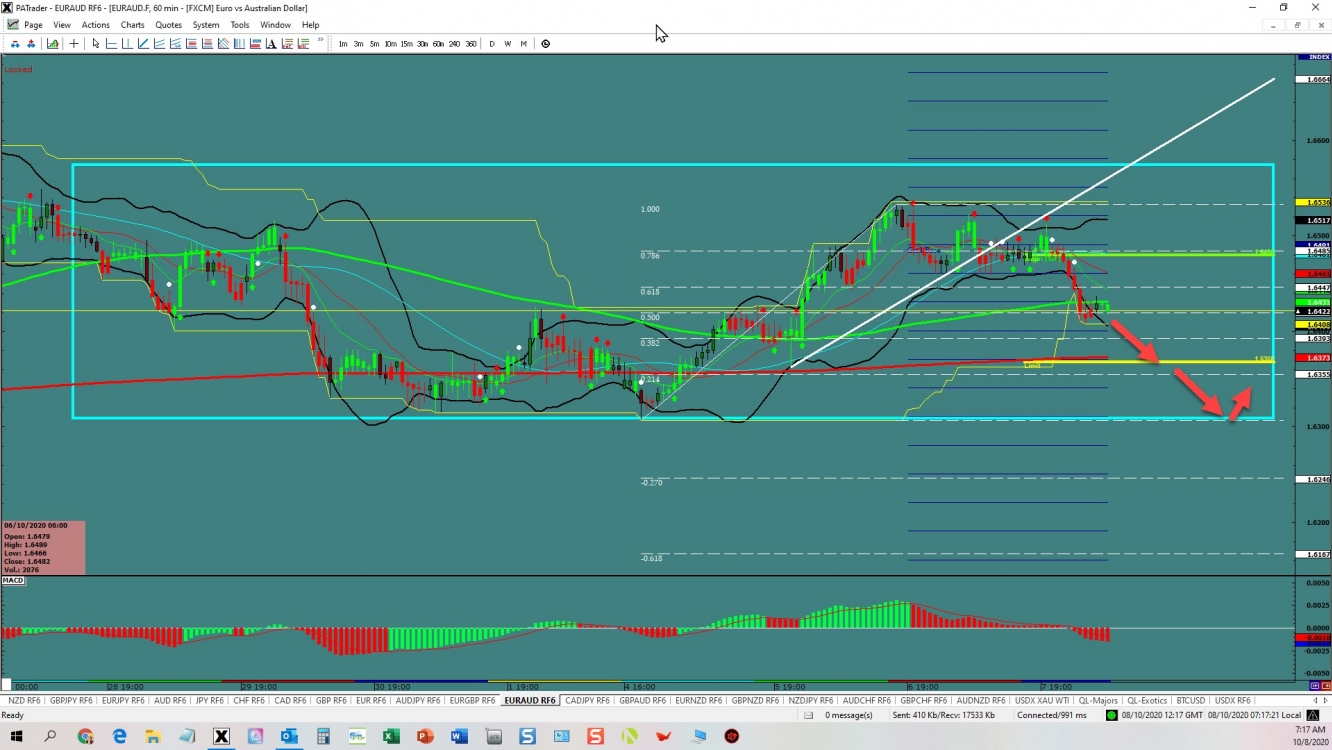The width and height of the screenshot is (1332, 750).
Task: Switch chart to 240 timeframe
Action: tap(454, 44)
